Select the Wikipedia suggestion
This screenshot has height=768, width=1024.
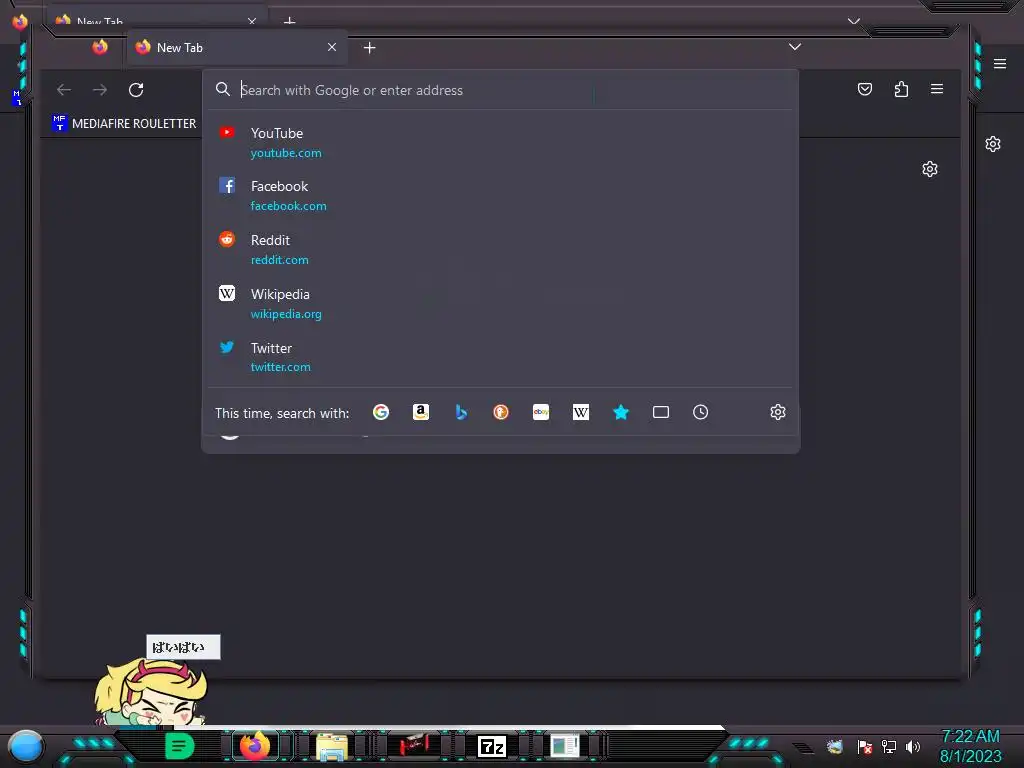pos(500,303)
